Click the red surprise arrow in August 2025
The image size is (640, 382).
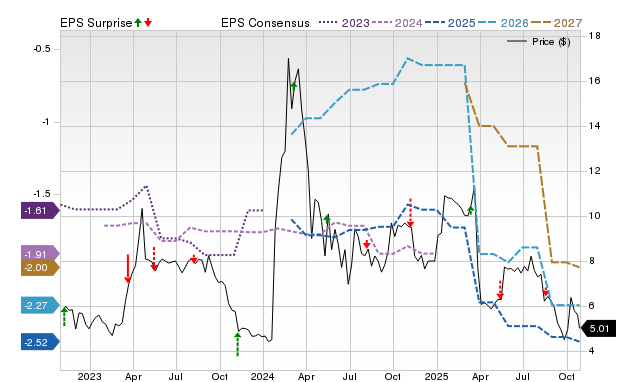545,291
